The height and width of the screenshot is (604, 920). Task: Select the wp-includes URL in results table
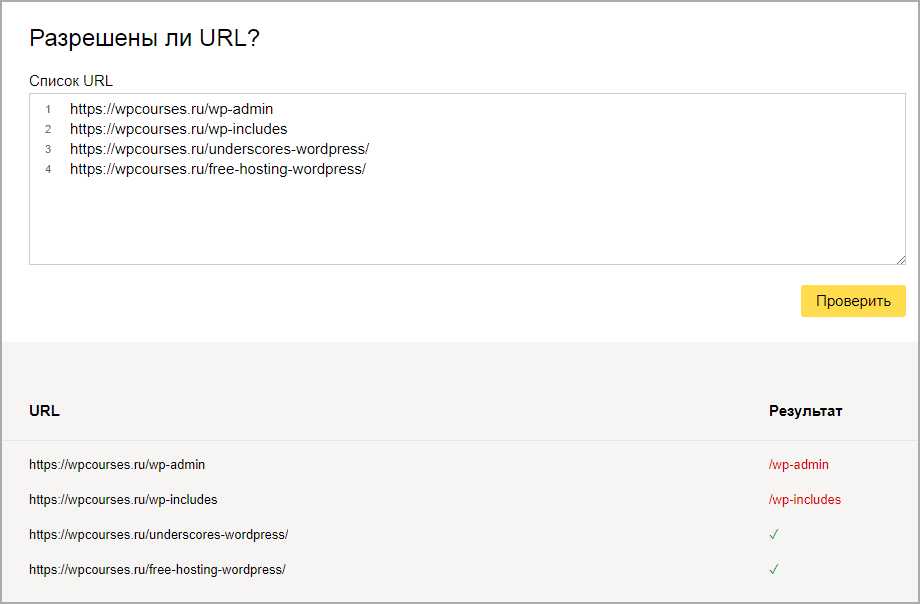click(x=123, y=500)
